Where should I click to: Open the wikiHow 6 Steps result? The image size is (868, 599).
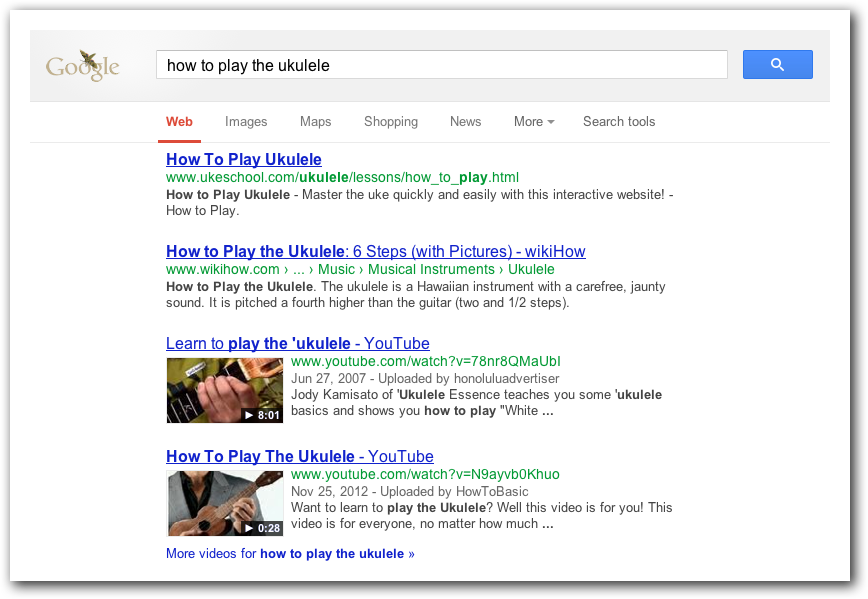pyautogui.click(x=375, y=251)
